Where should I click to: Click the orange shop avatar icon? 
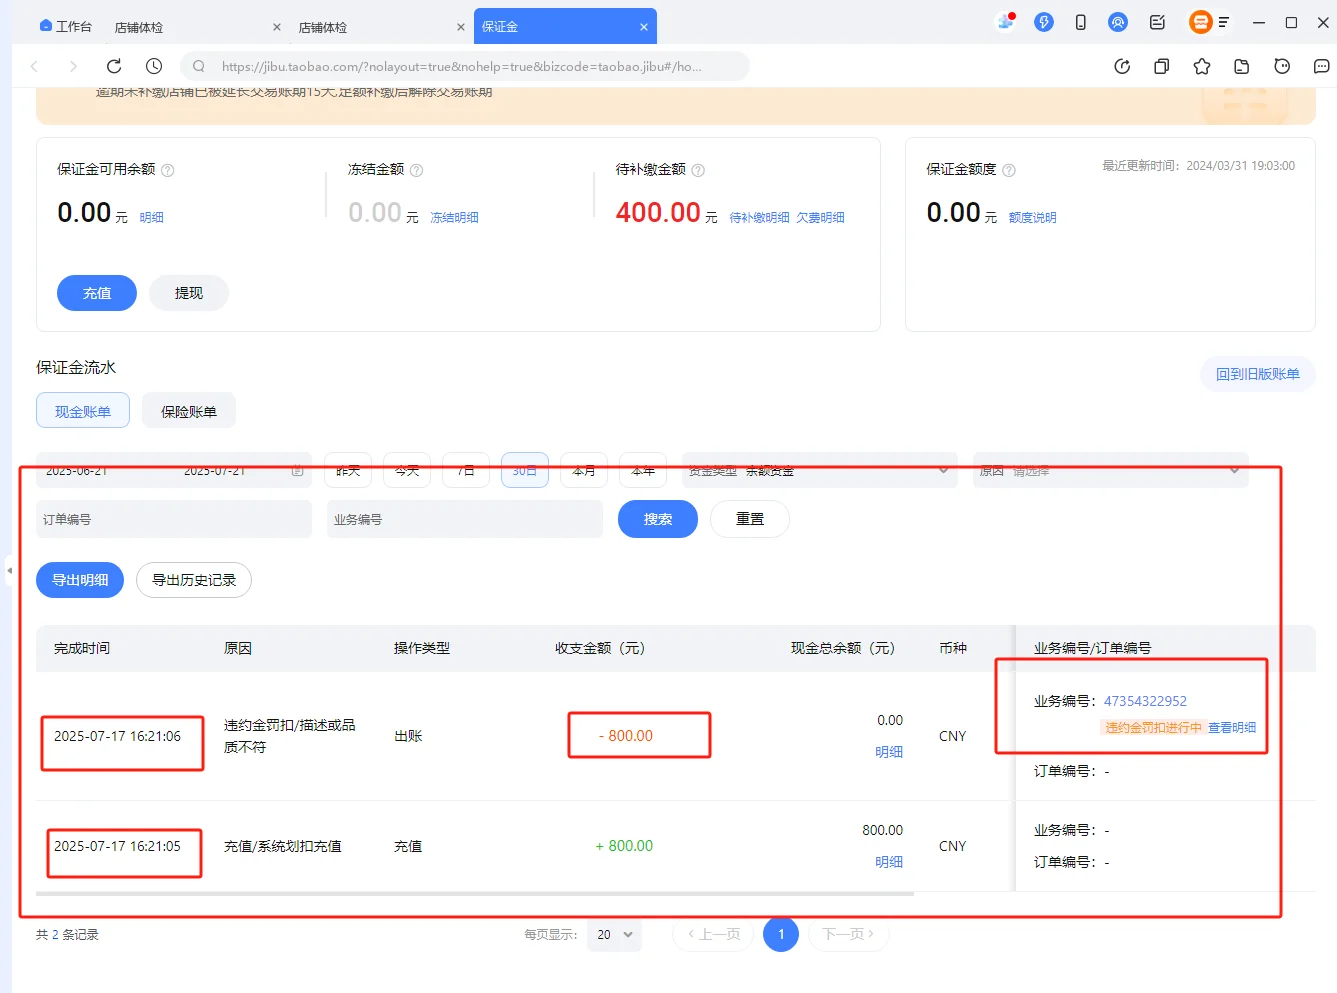[x=1200, y=22]
